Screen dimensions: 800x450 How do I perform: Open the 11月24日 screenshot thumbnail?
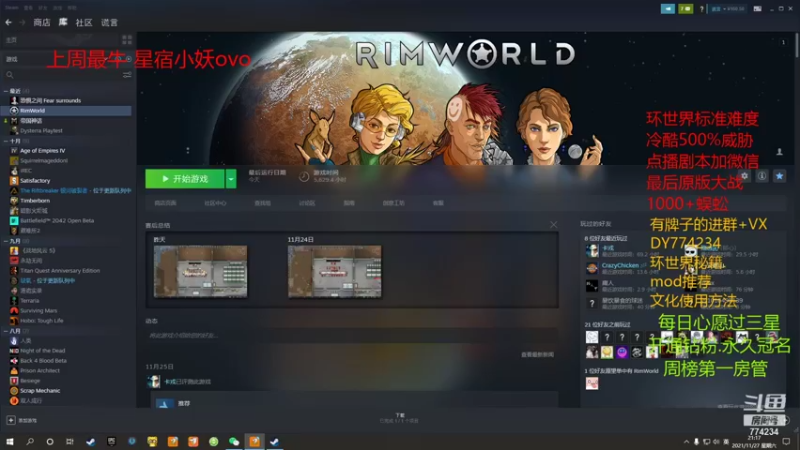point(335,271)
